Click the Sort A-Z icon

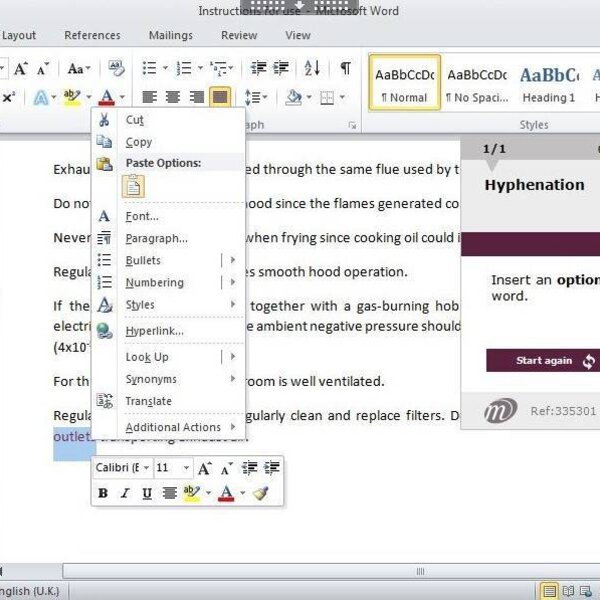312,68
